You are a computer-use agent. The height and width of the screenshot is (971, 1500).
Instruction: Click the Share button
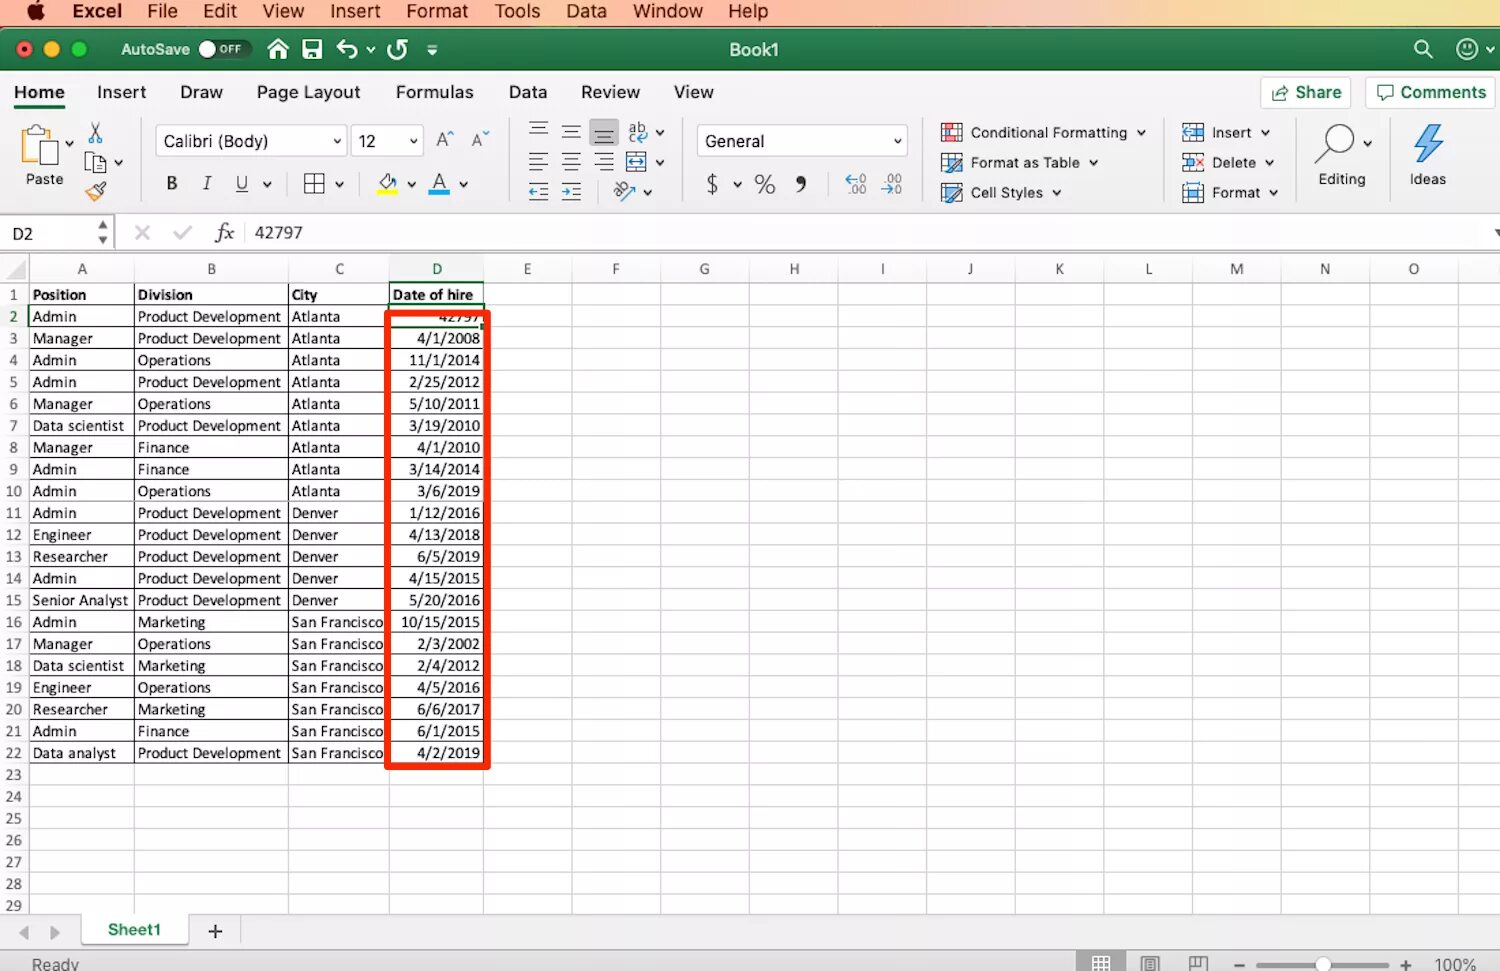(1306, 92)
